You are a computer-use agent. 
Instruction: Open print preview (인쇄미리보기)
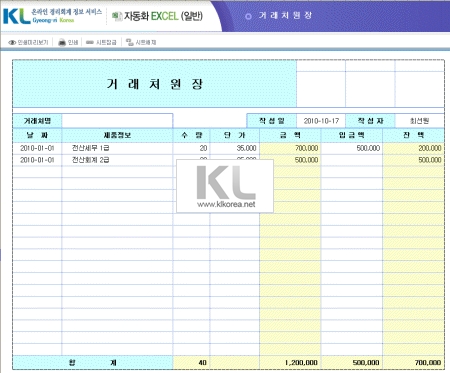point(28,42)
